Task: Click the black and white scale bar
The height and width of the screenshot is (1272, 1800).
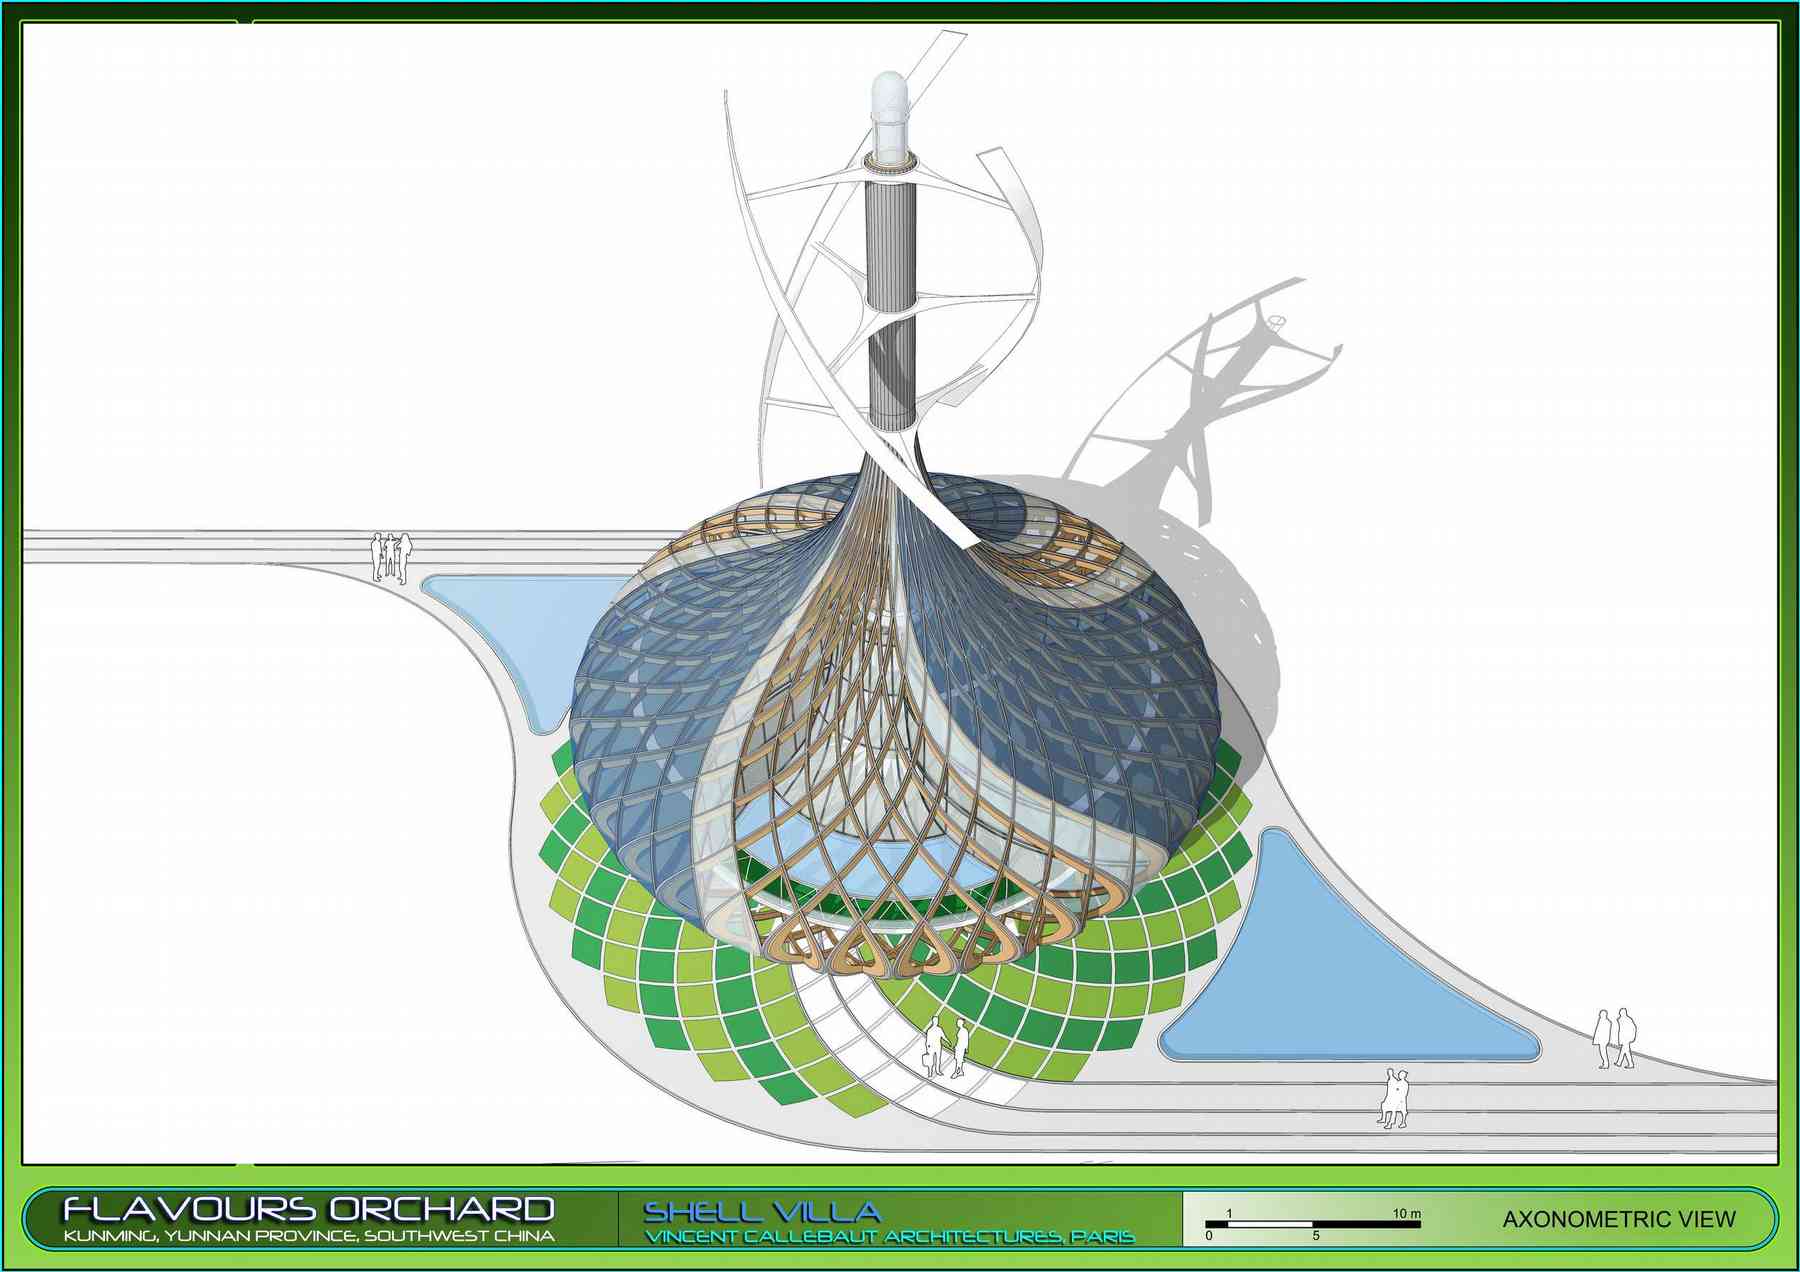Action: click(1312, 1224)
